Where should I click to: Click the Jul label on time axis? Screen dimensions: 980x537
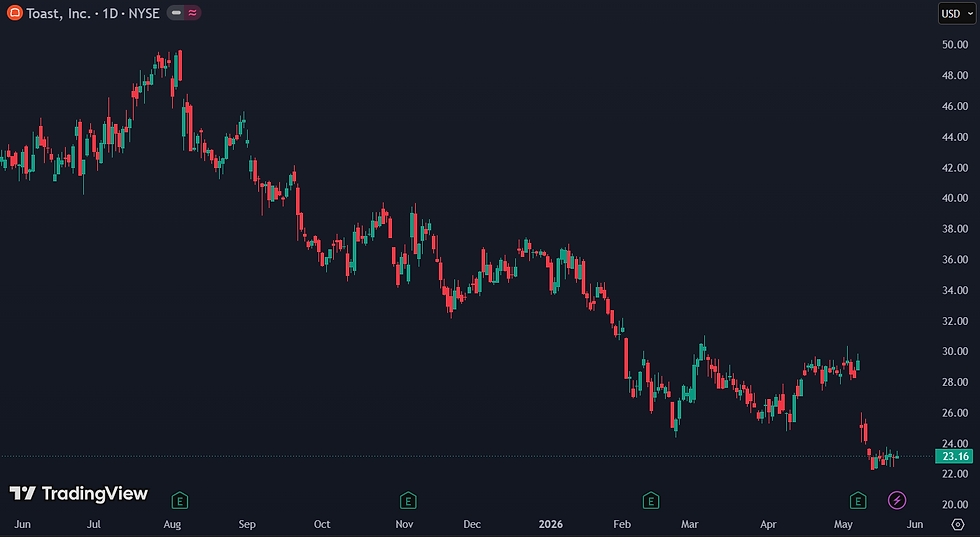pos(94,524)
